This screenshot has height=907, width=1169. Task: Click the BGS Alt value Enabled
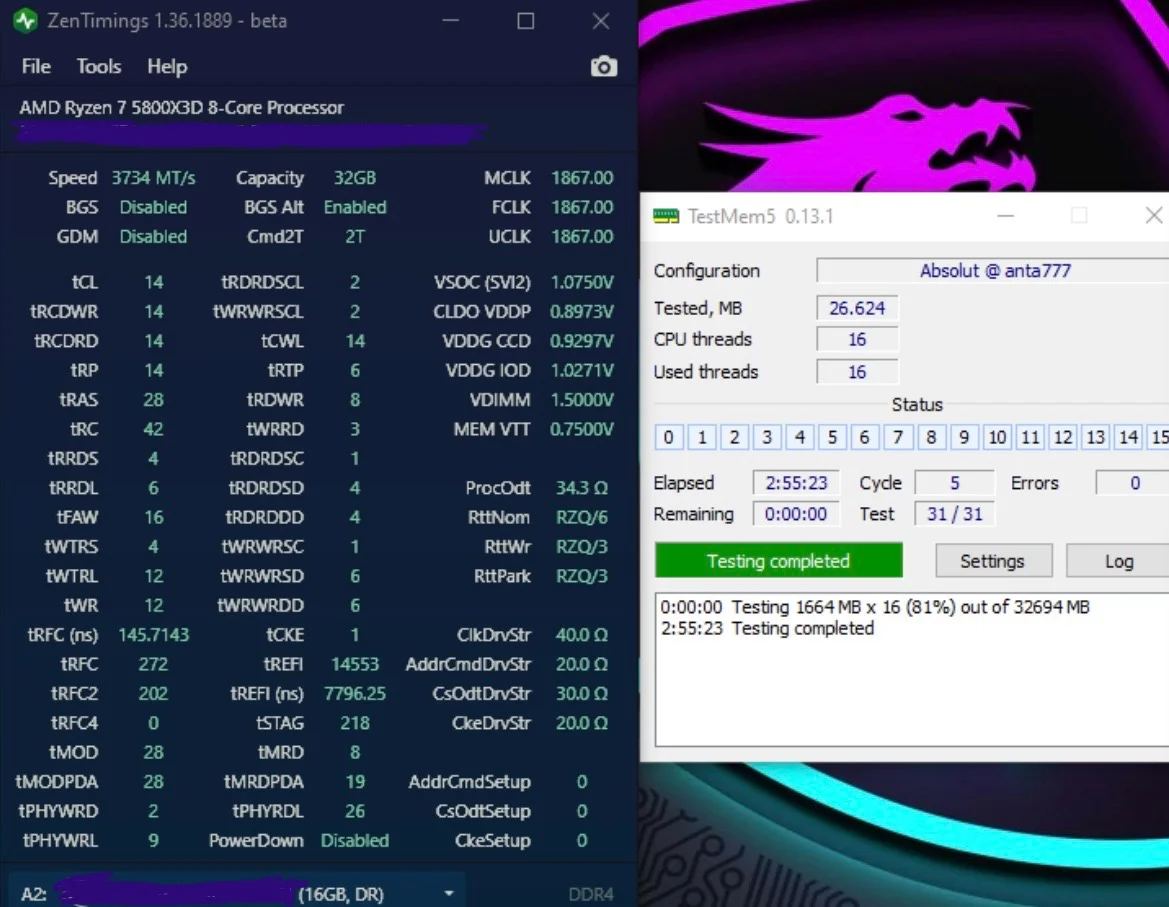coord(355,207)
